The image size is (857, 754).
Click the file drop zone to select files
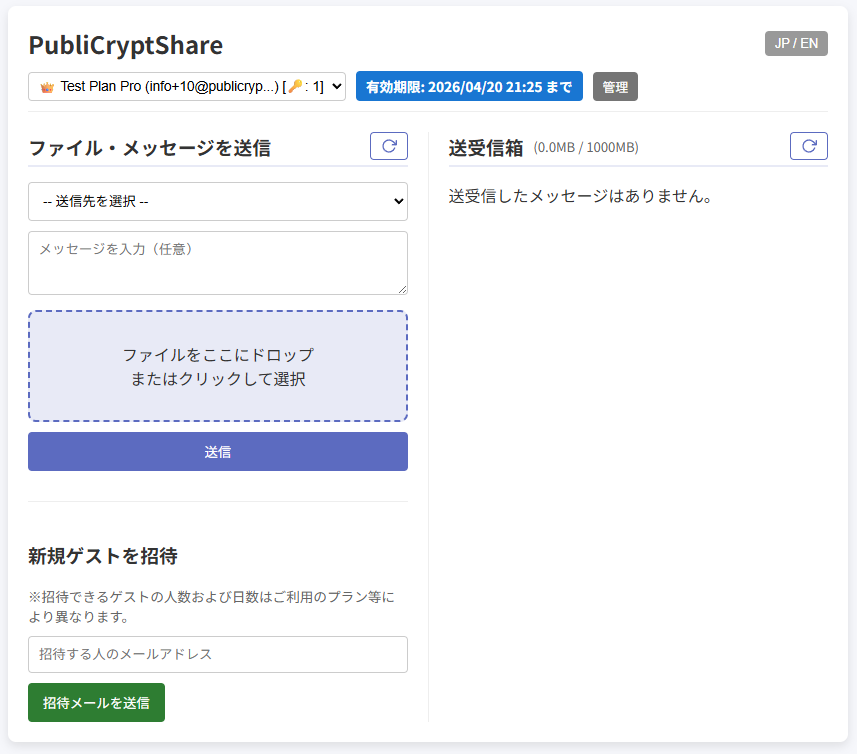click(218, 366)
